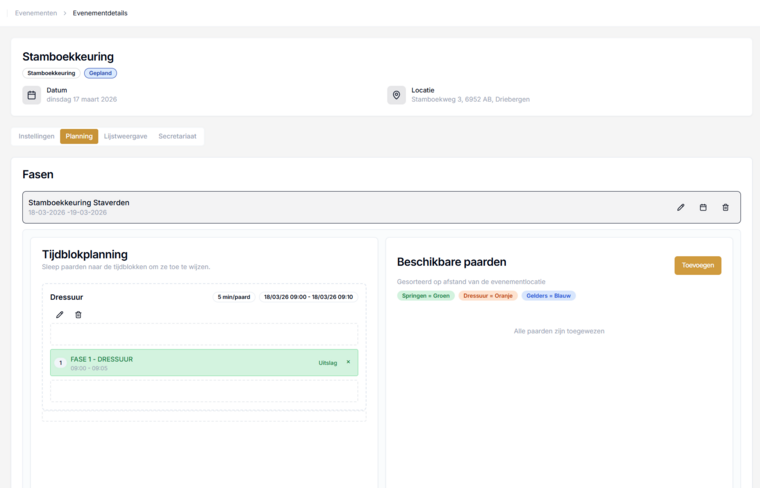This screenshot has height=488, width=760.
Task: Switch to the Lijstweergave tab
Action: [x=126, y=136]
